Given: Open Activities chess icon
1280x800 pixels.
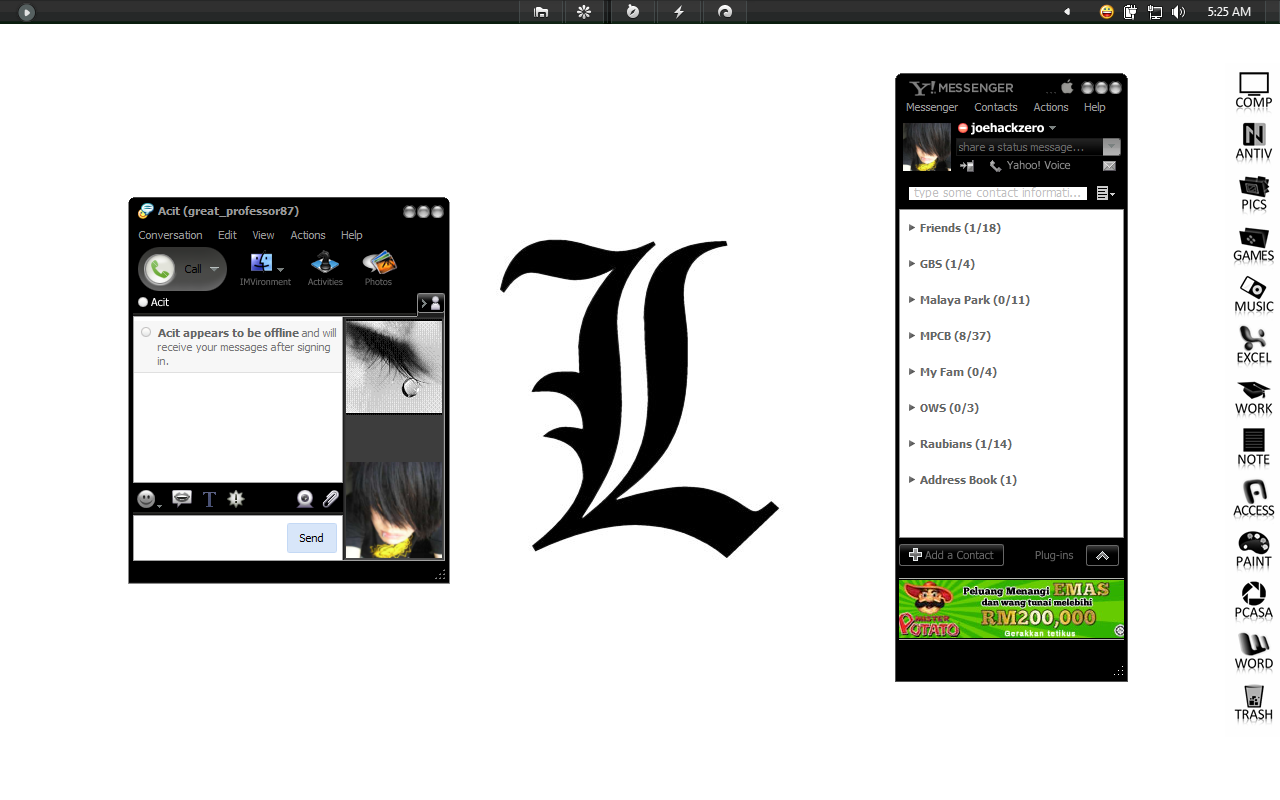Looking at the screenshot, I should 325,263.
